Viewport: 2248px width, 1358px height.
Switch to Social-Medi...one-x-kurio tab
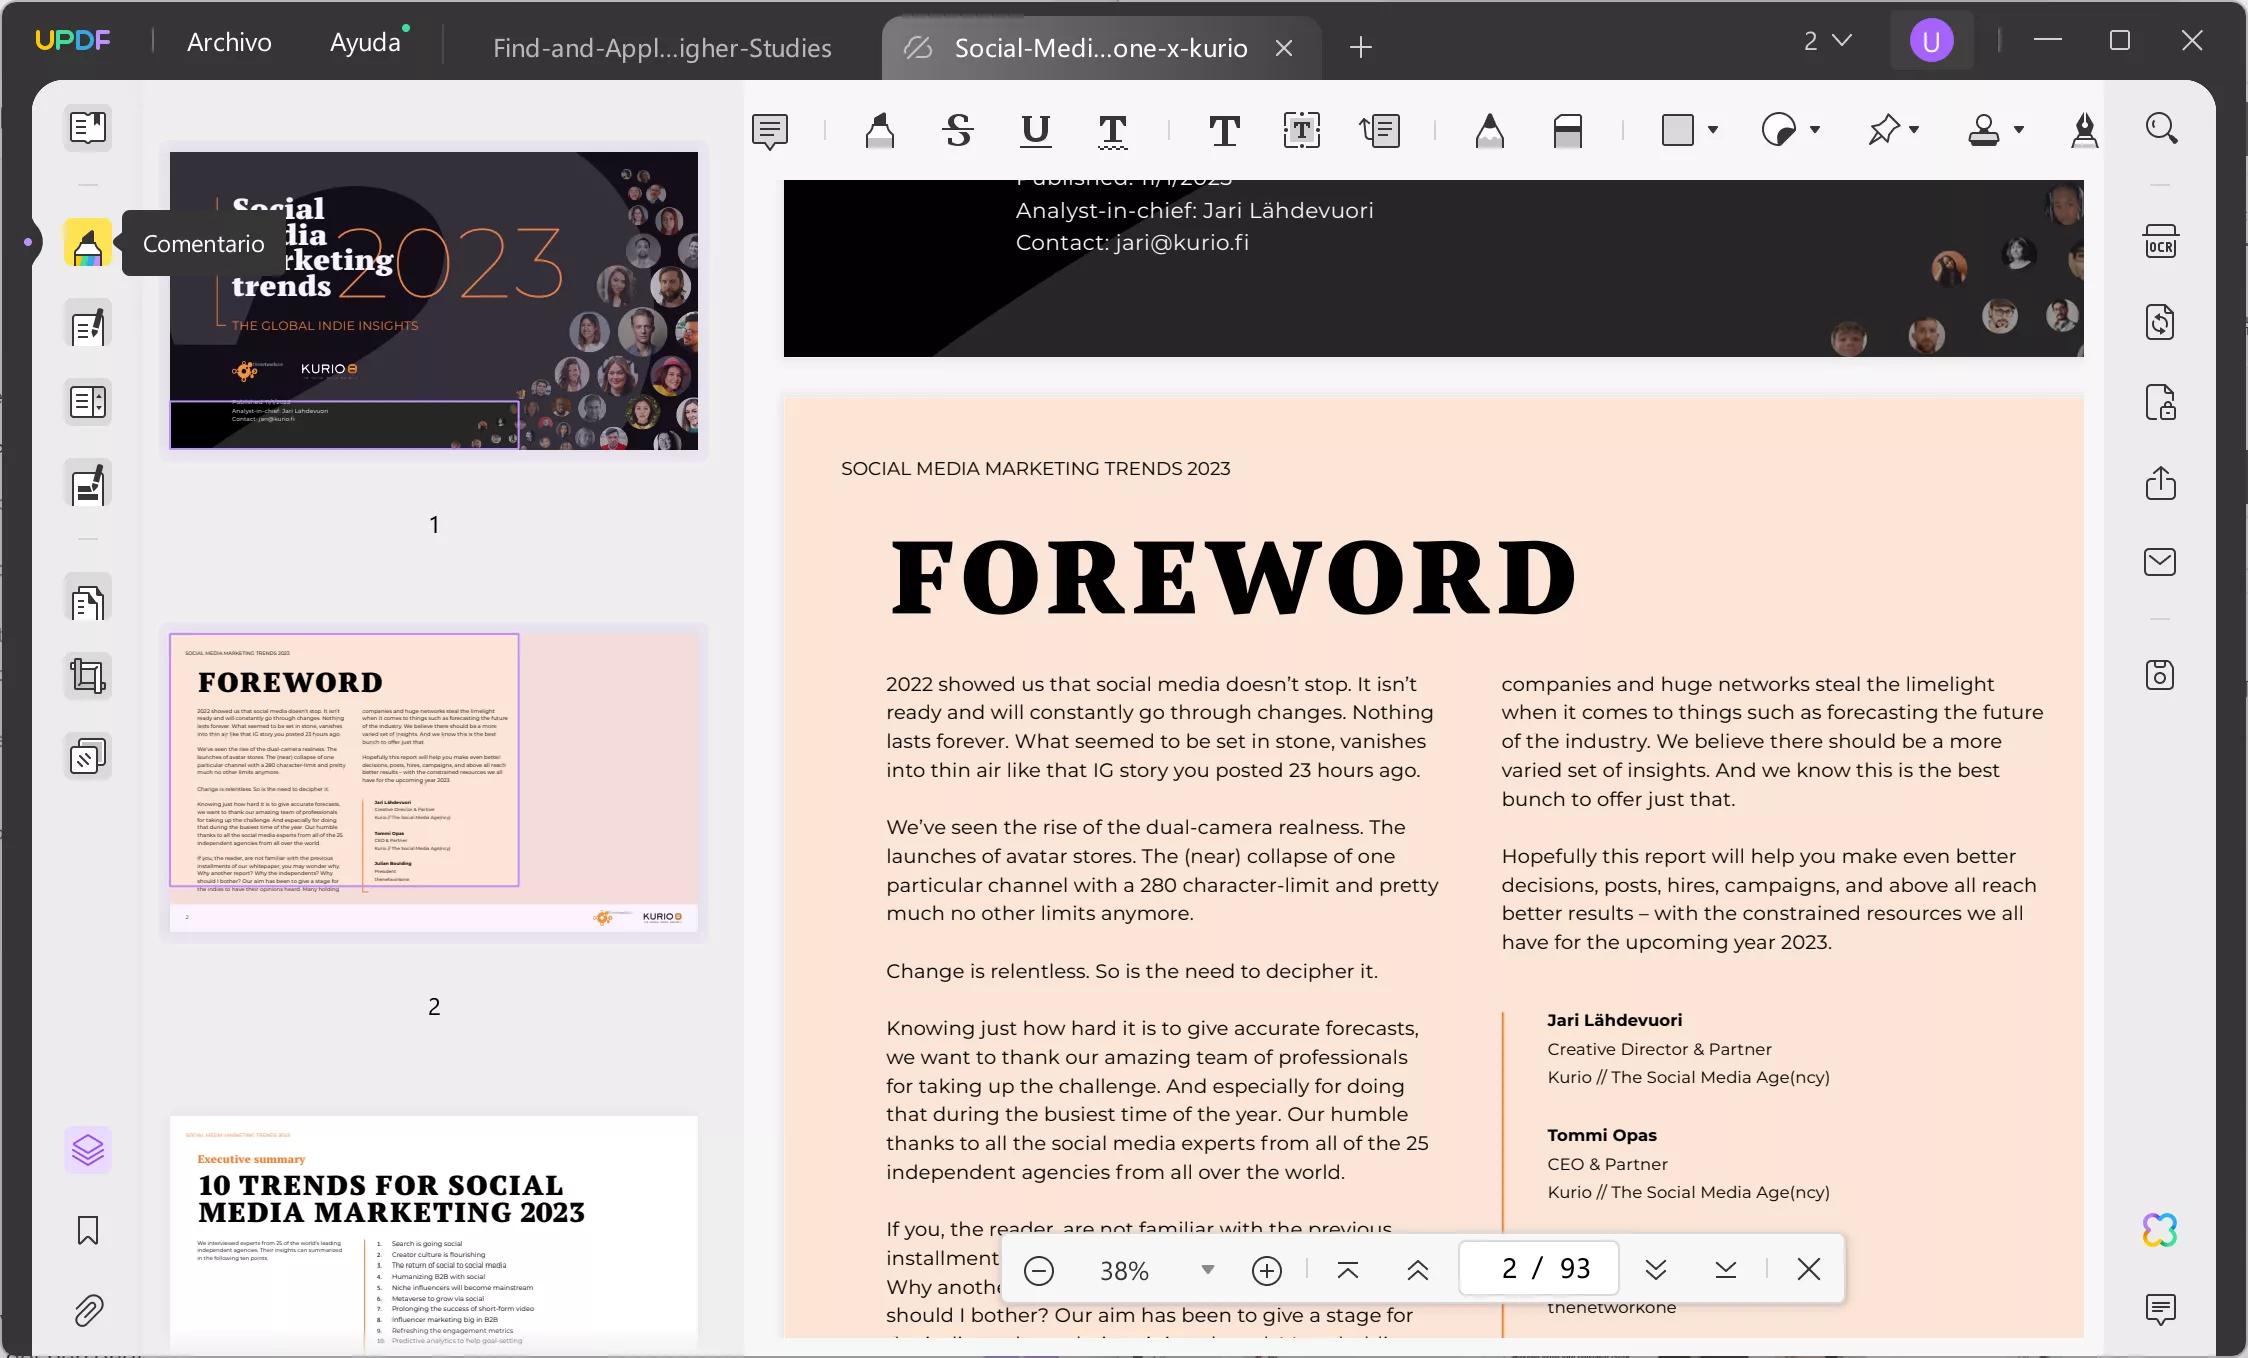1100,48
